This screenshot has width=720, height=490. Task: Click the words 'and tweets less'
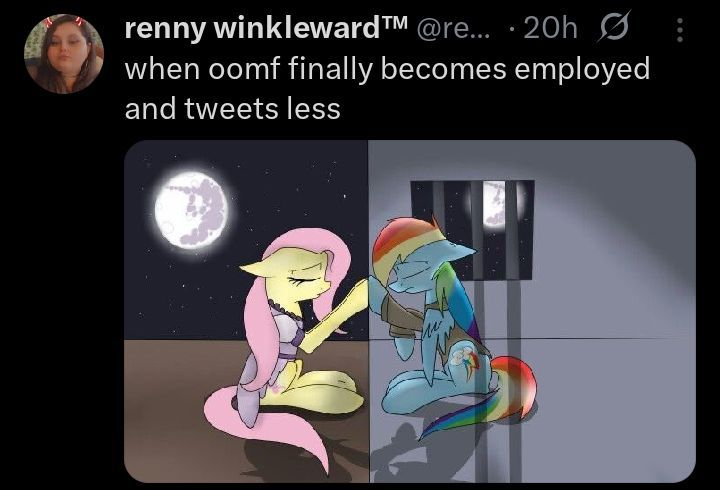pyautogui.click(x=232, y=109)
